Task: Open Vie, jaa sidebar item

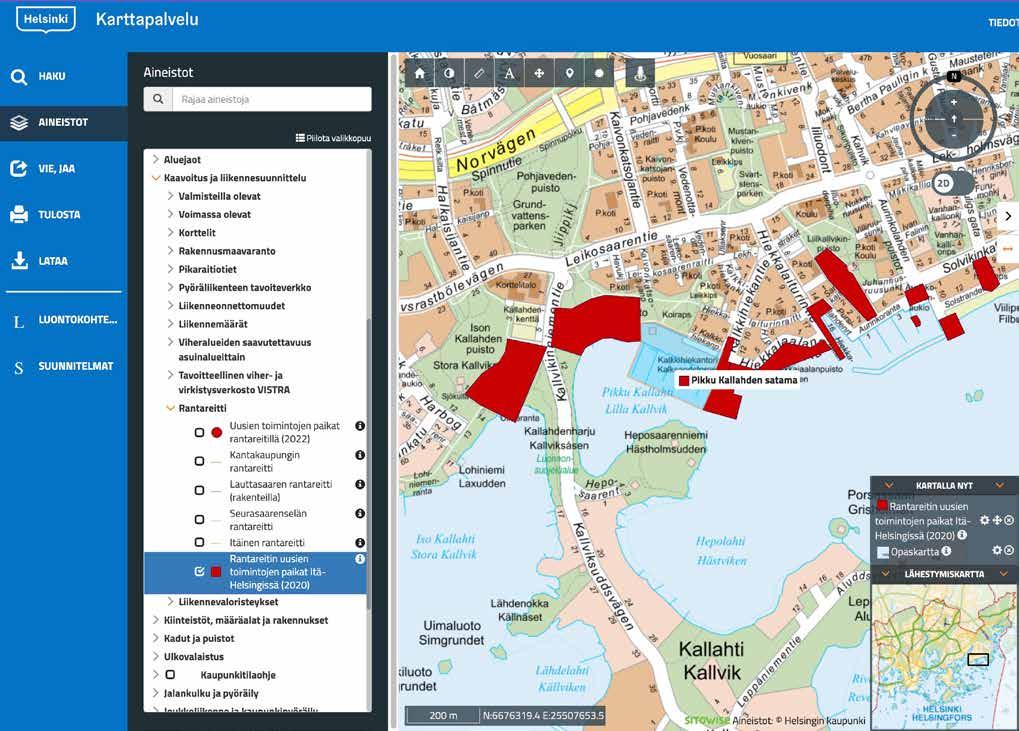Action: point(64,169)
